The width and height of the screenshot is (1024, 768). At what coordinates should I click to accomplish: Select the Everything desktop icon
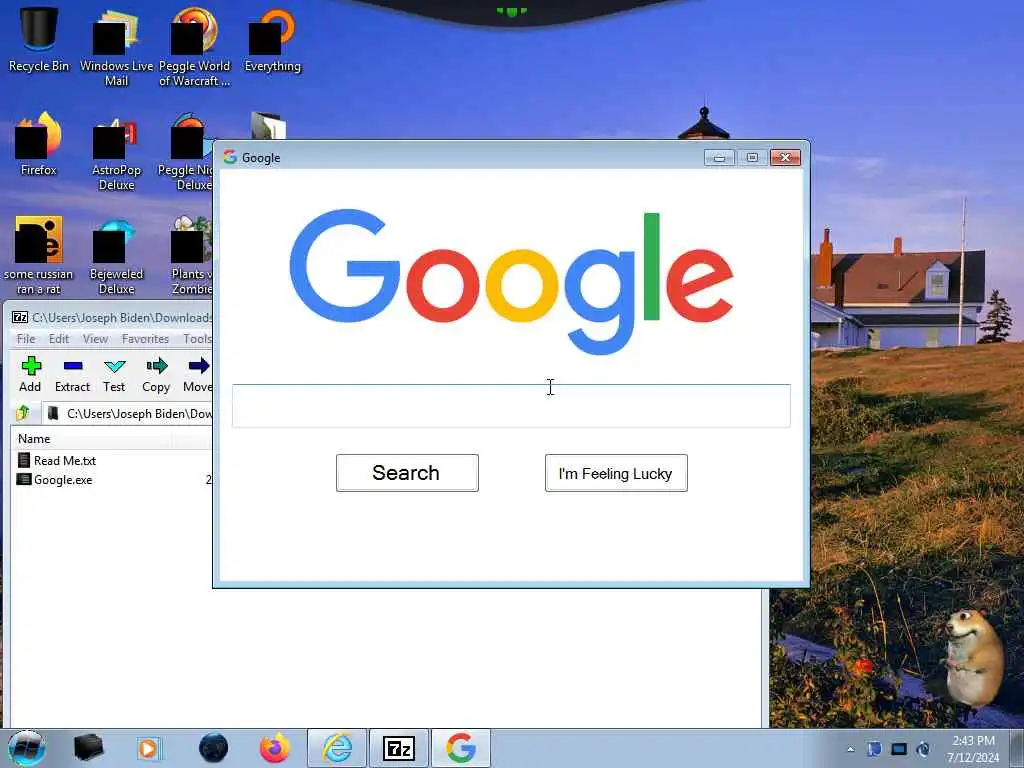click(x=272, y=39)
